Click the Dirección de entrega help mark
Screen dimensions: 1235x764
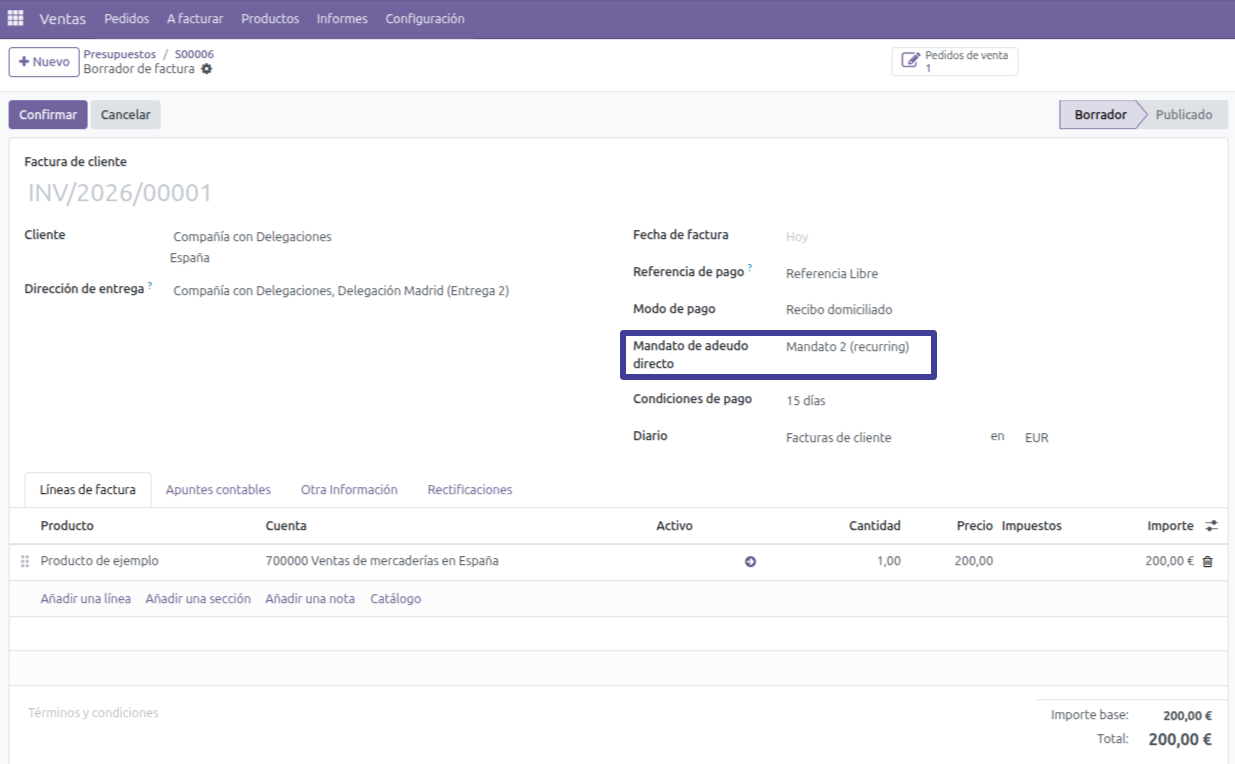coord(150,286)
